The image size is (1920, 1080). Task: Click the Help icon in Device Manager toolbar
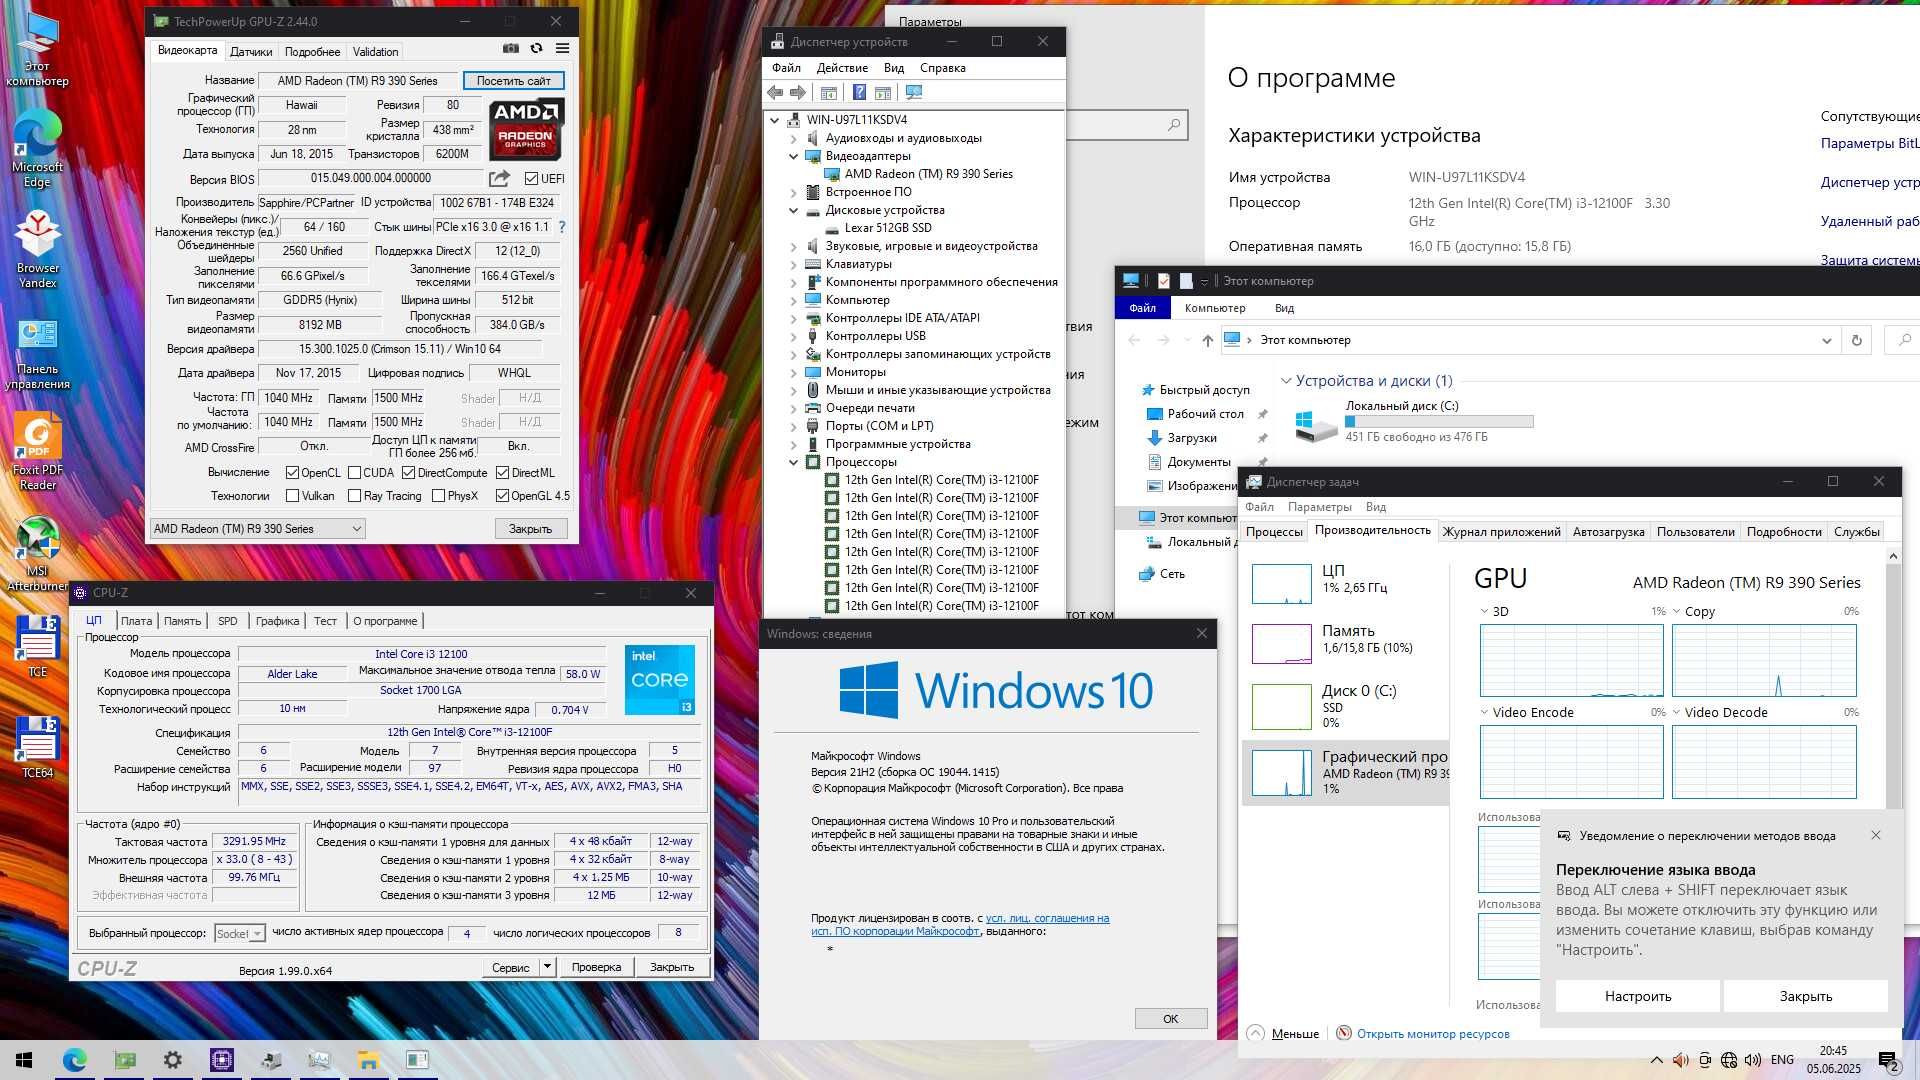pos(858,92)
